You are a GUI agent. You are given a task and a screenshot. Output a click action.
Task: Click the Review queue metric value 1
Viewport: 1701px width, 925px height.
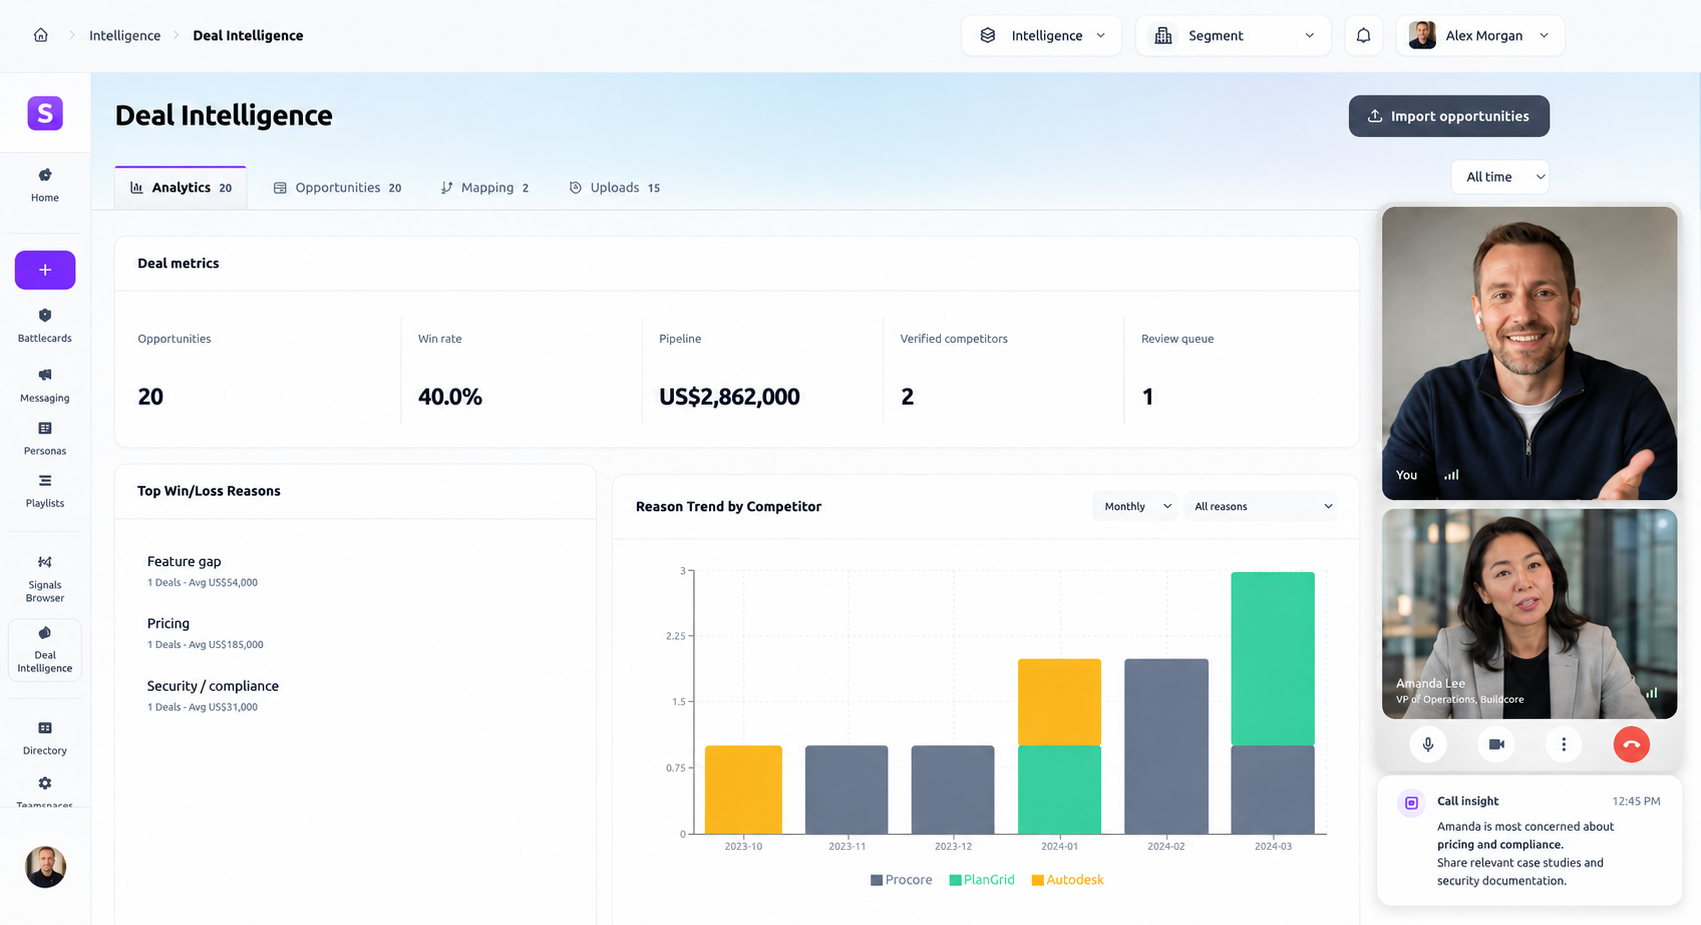pos(1147,397)
